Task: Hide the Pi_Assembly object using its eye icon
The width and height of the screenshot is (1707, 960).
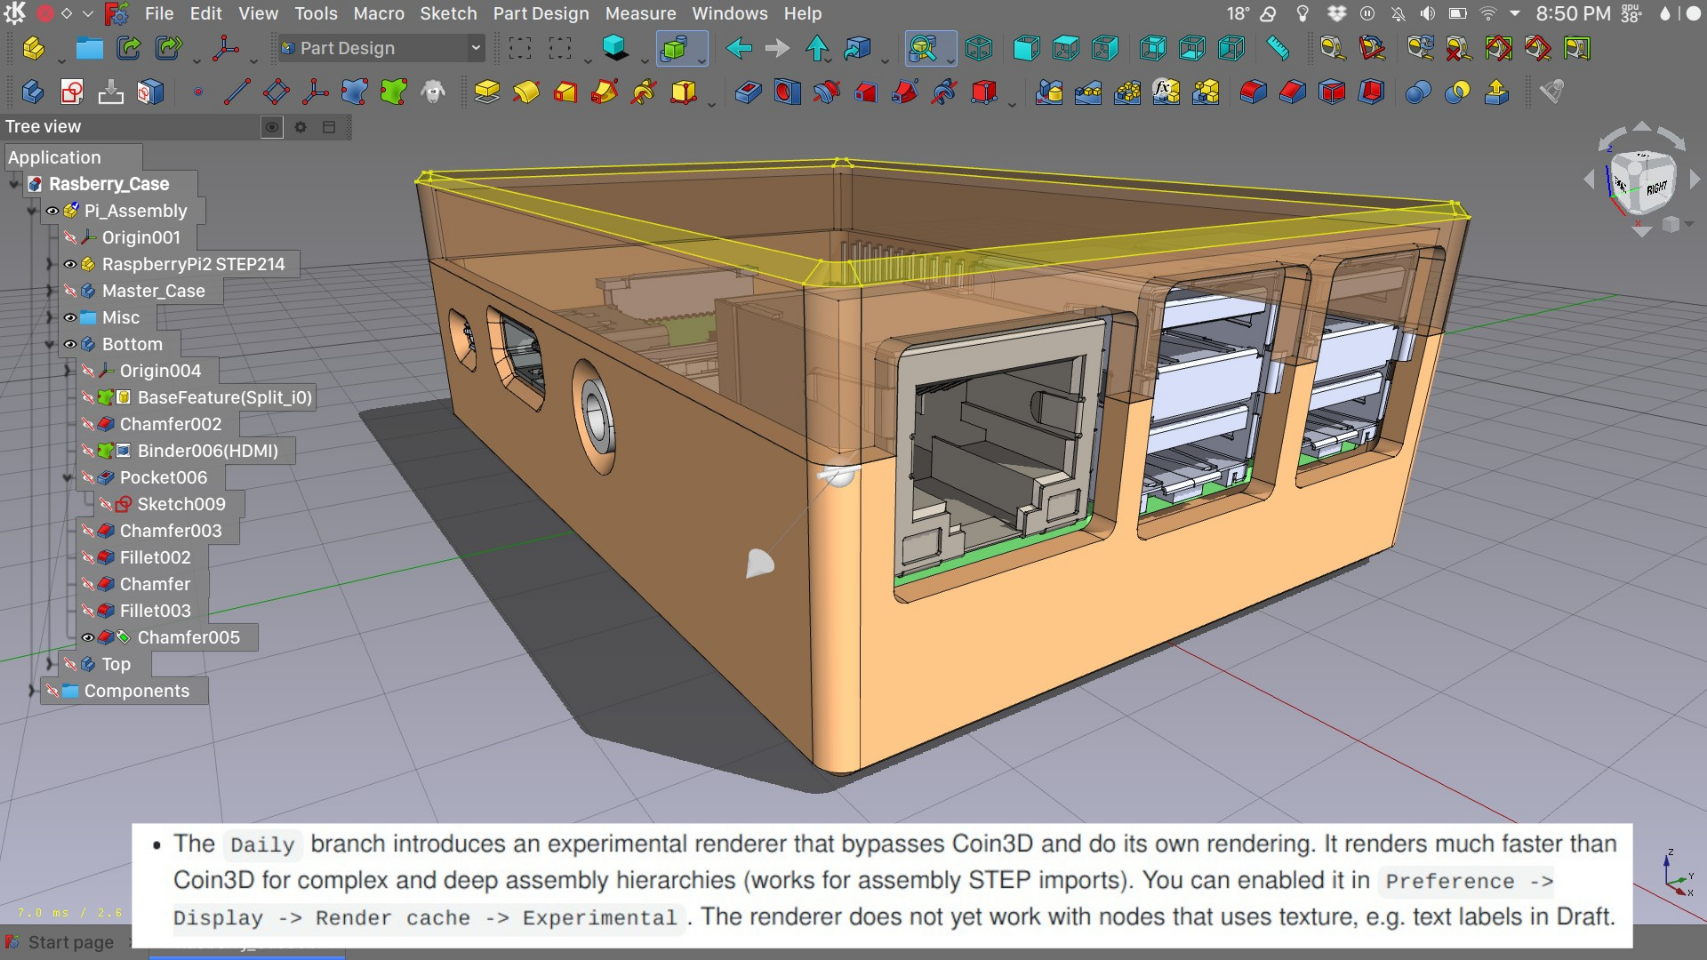Action: click(x=52, y=211)
